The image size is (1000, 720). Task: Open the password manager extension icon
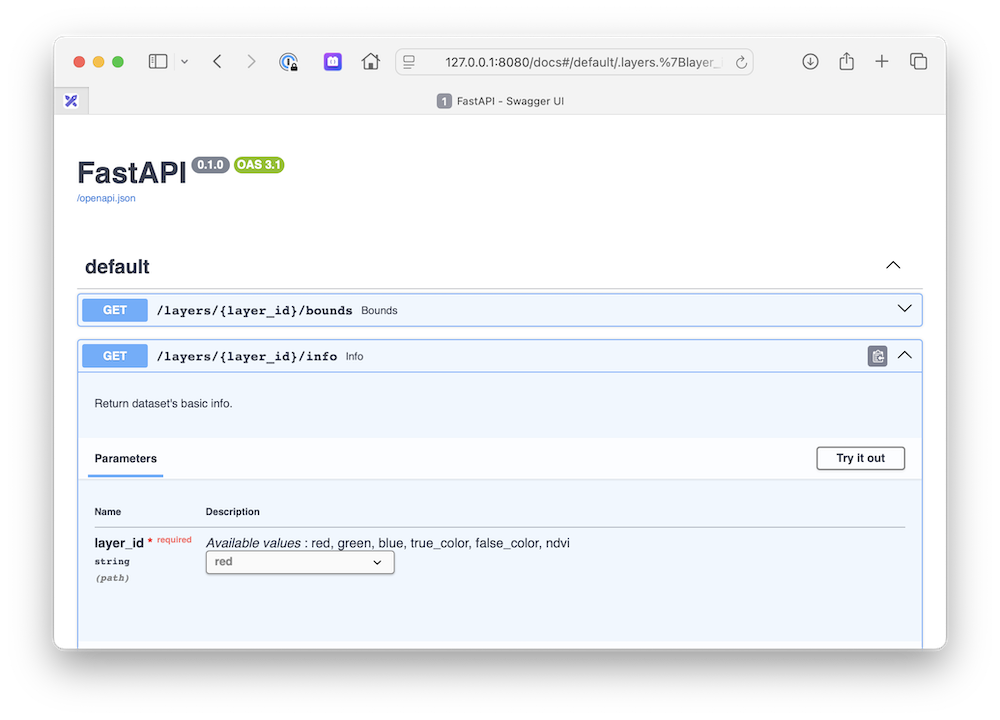pyautogui.click(x=289, y=62)
